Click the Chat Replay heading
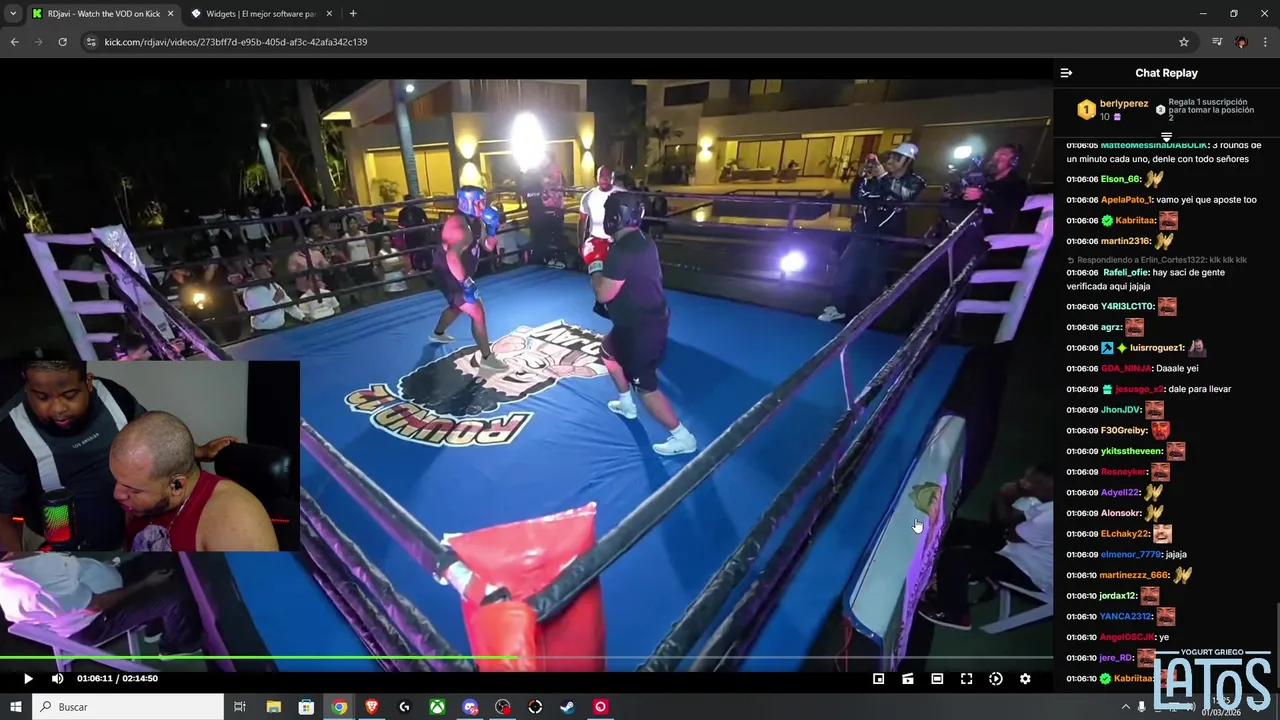The width and height of the screenshot is (1280, 720). tap(1166, 73)
